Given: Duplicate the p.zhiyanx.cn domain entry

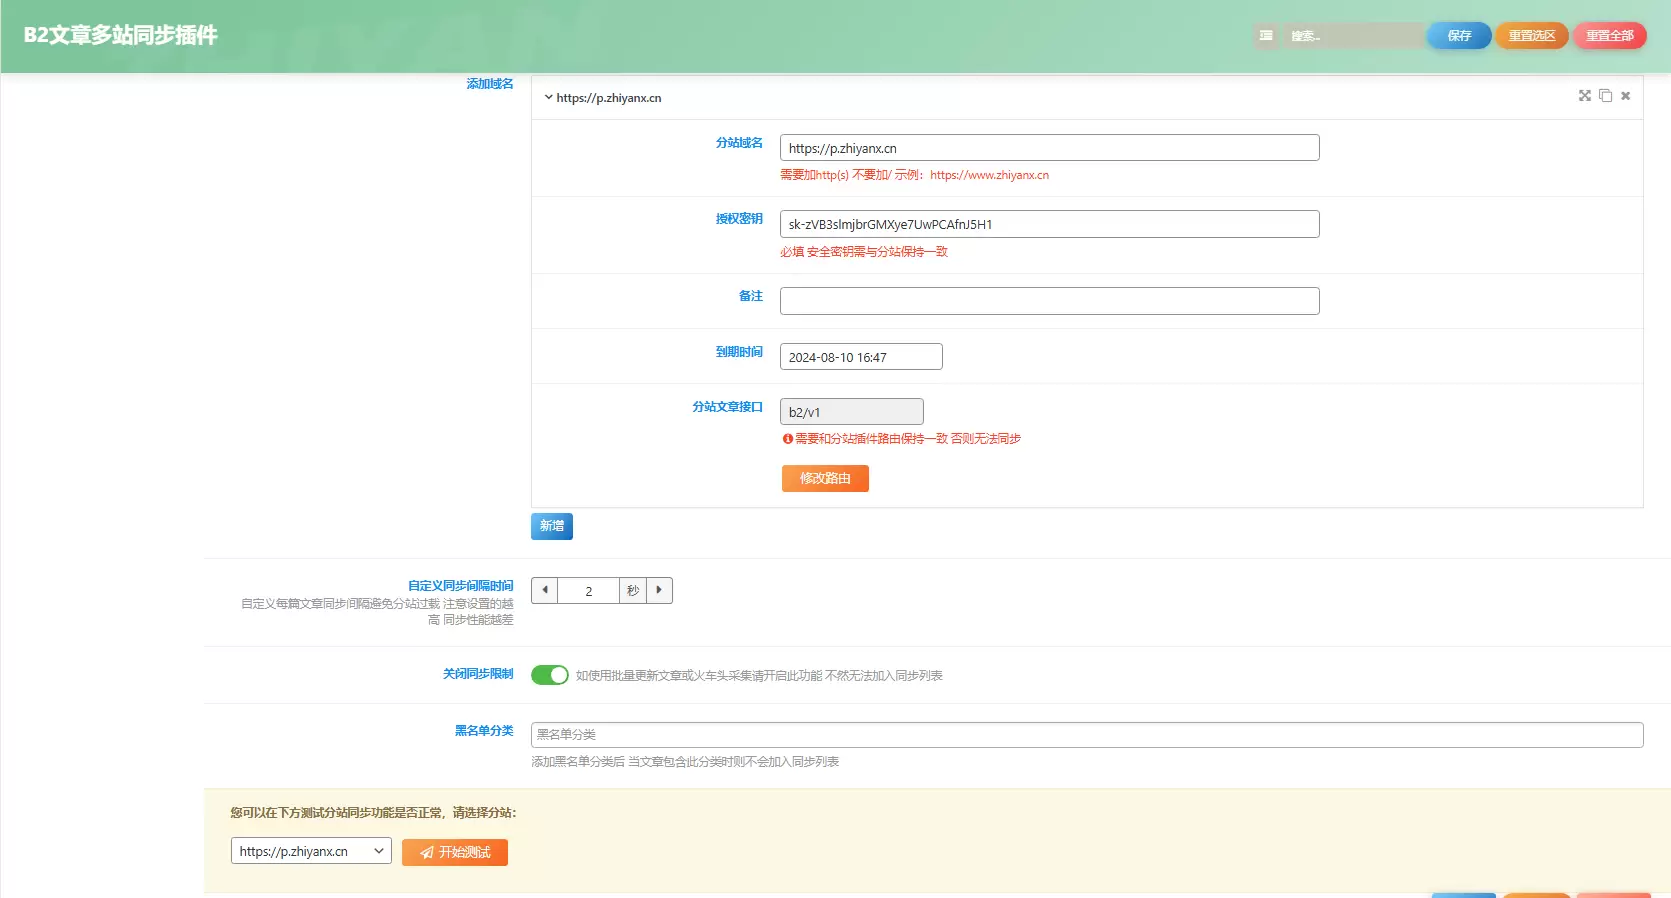Looking at the screenshot, I should point(1605,96).
